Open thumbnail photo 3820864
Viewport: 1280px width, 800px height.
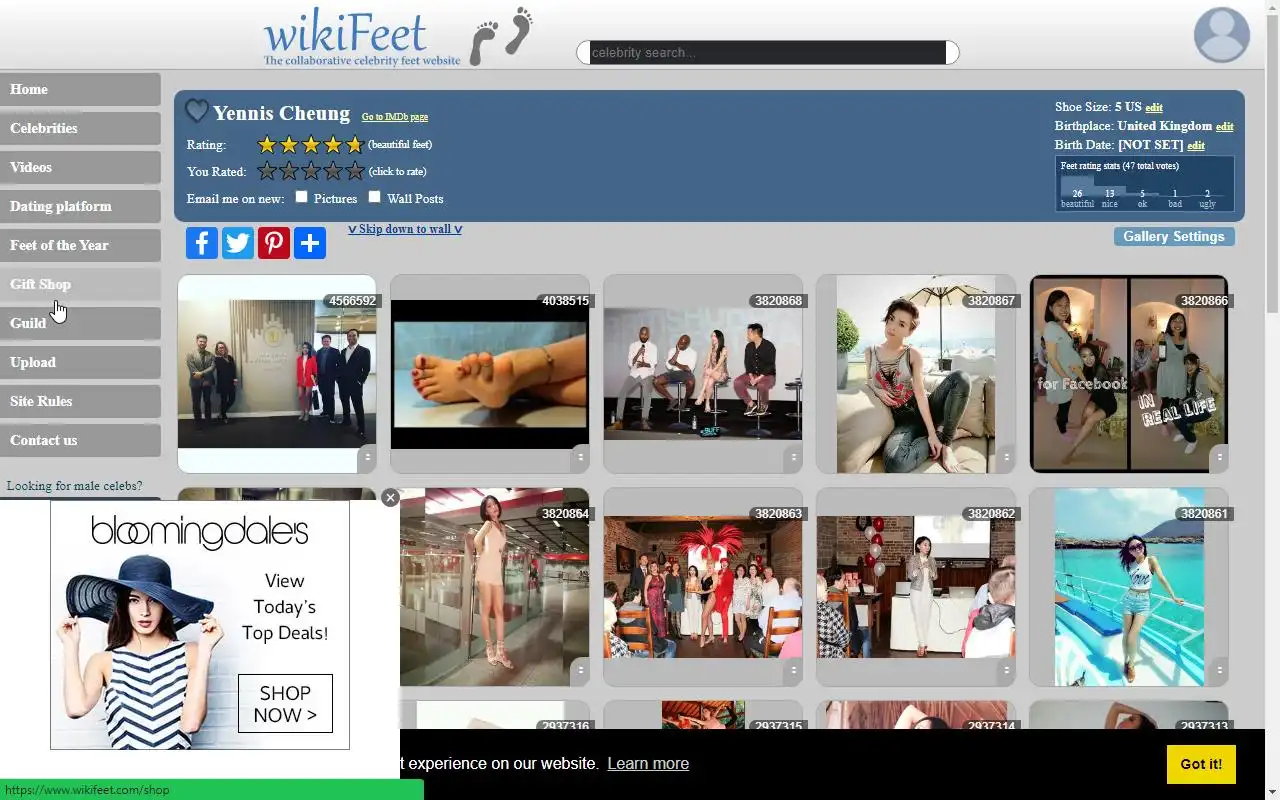490,587
